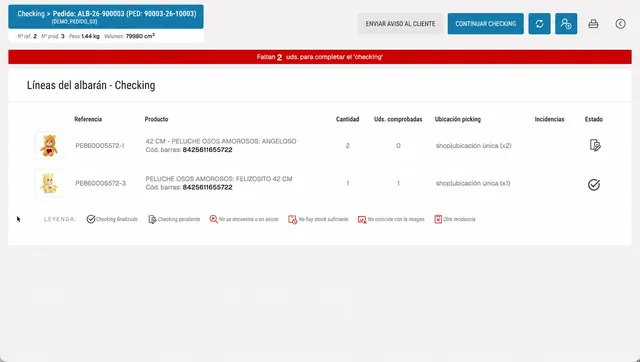
Task: Click pending checking status icon for ANGELOSO
Action: pyautogui.click(x=595, y=145)
